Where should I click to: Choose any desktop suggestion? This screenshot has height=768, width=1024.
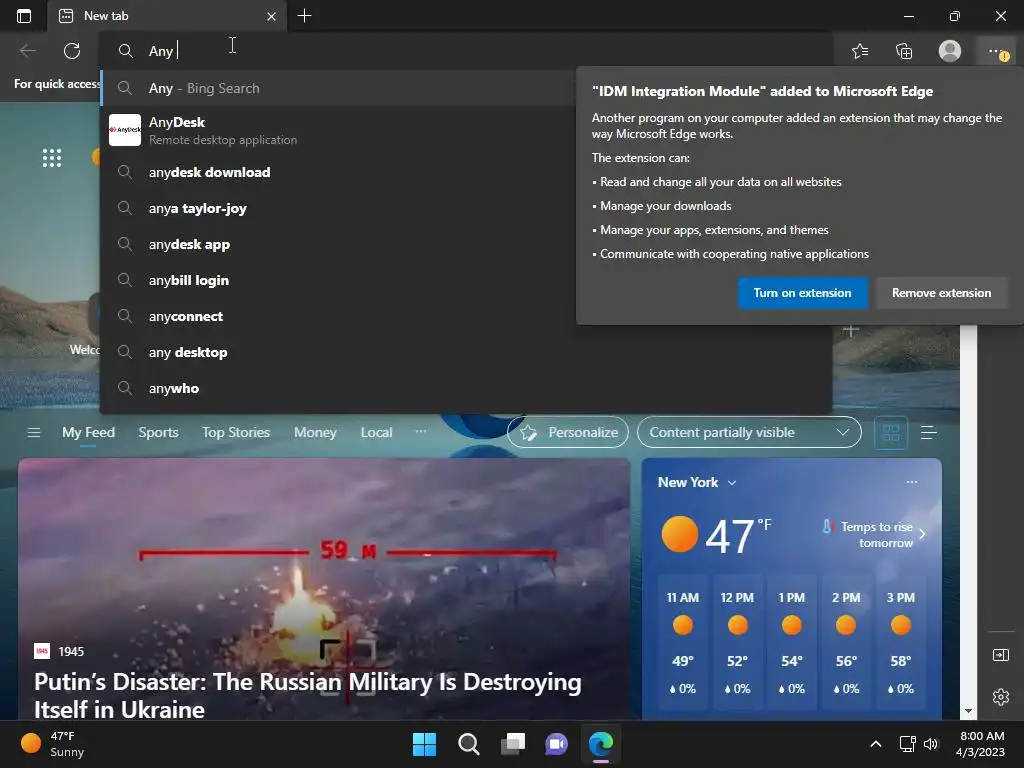point(467,352)
